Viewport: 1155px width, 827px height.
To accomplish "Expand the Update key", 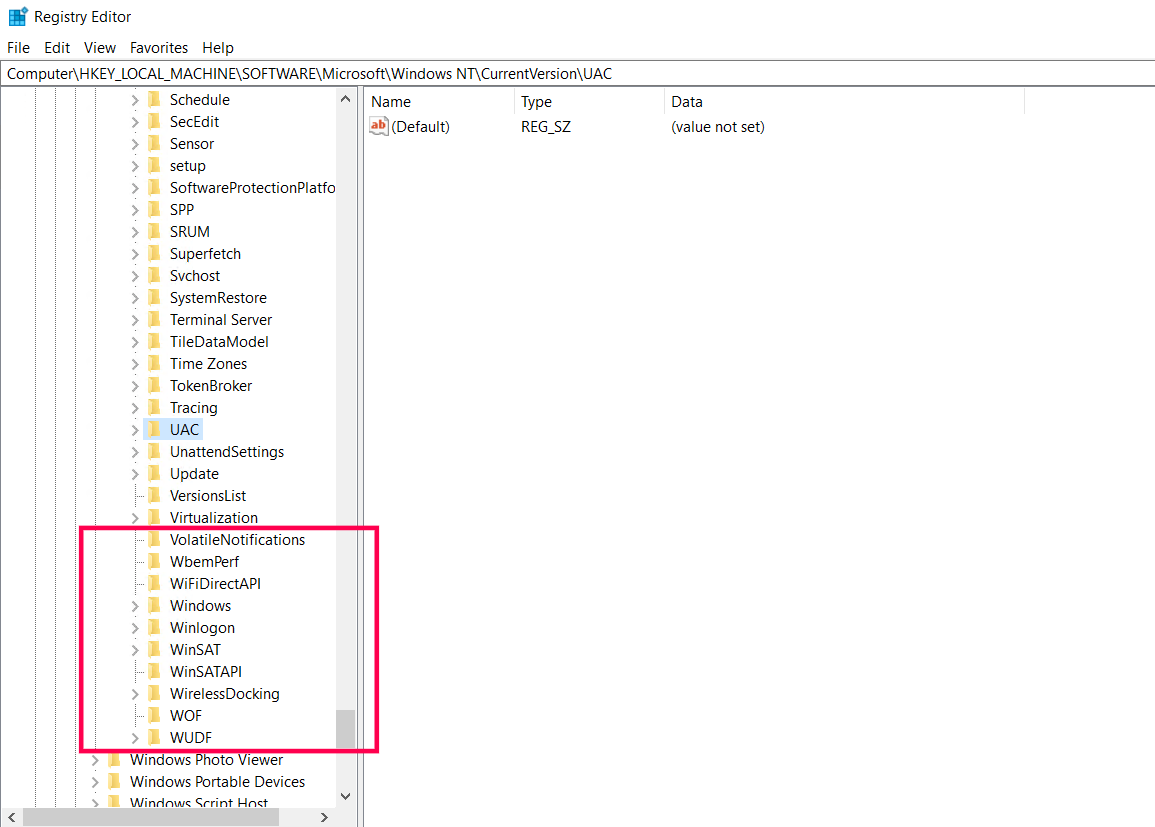I will click(x=135, y=474).
